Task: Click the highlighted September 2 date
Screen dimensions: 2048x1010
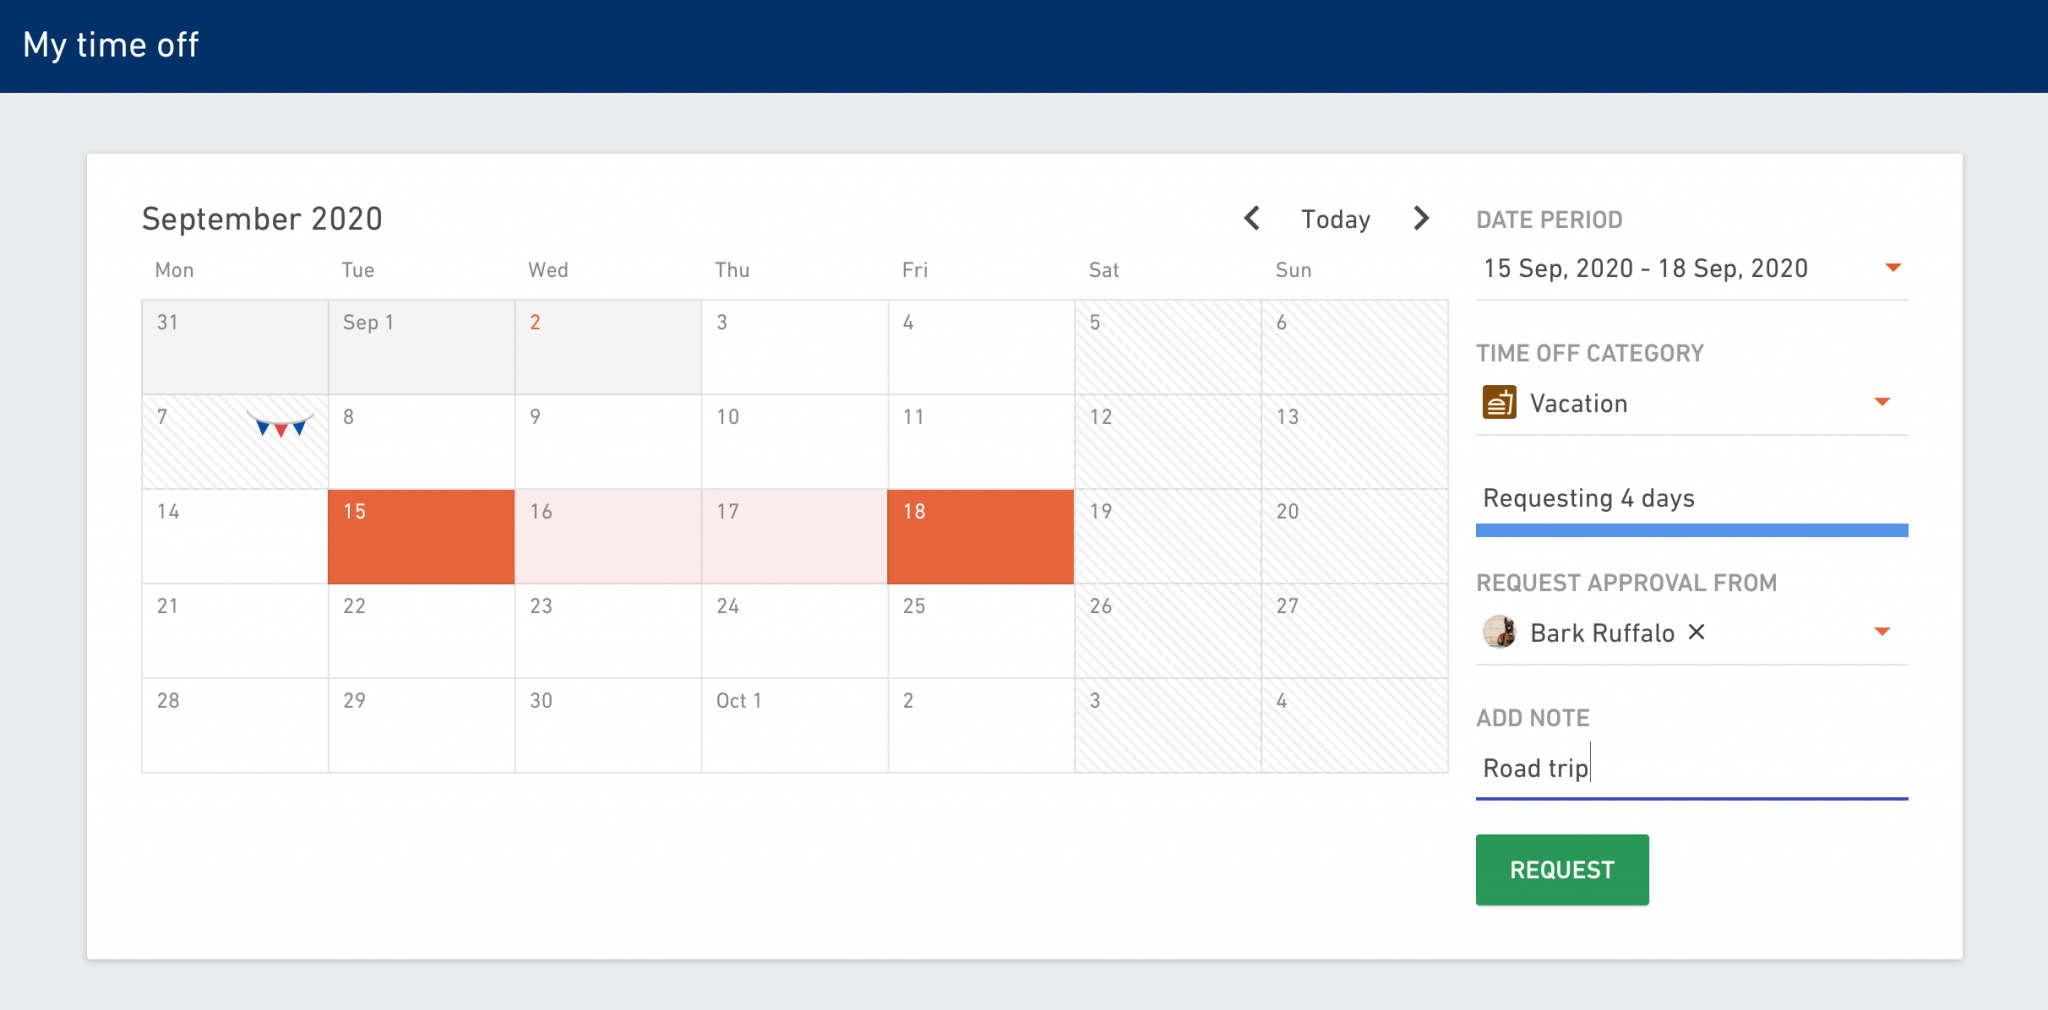Action: (535, 322)
